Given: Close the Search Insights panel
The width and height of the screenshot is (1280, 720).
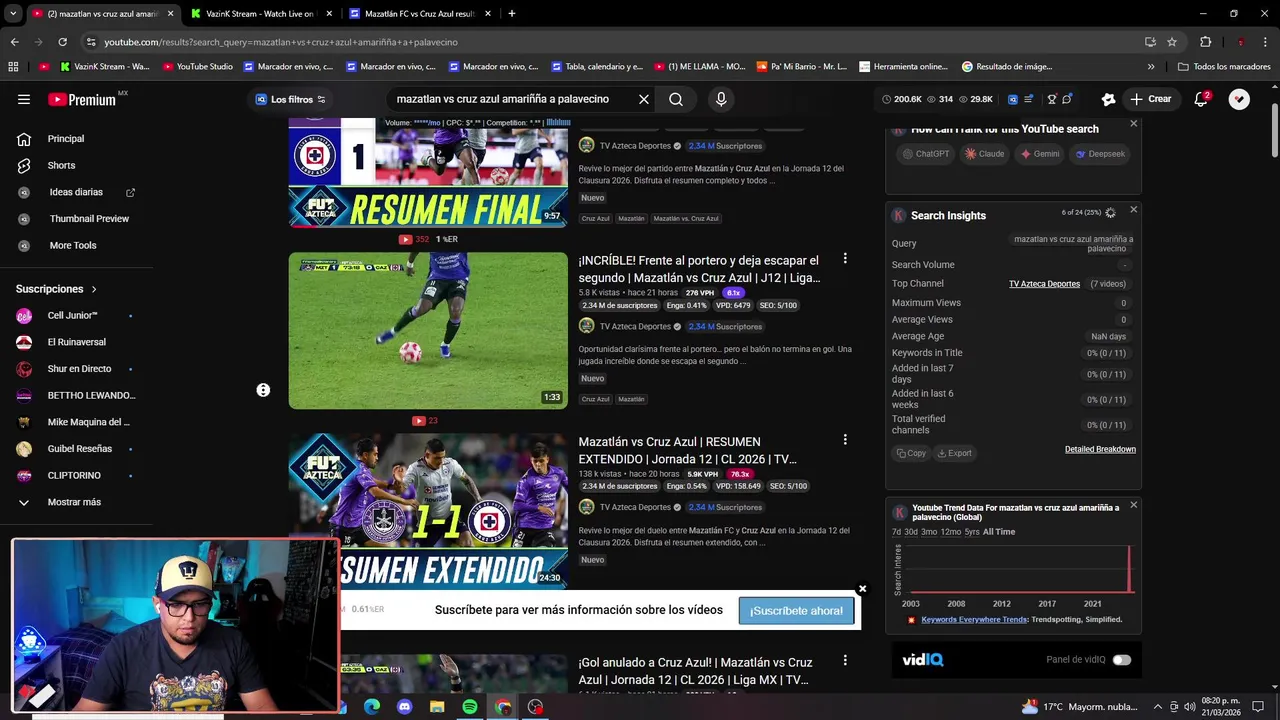Looking at the screenshot, I should (x=1133, y=209).
